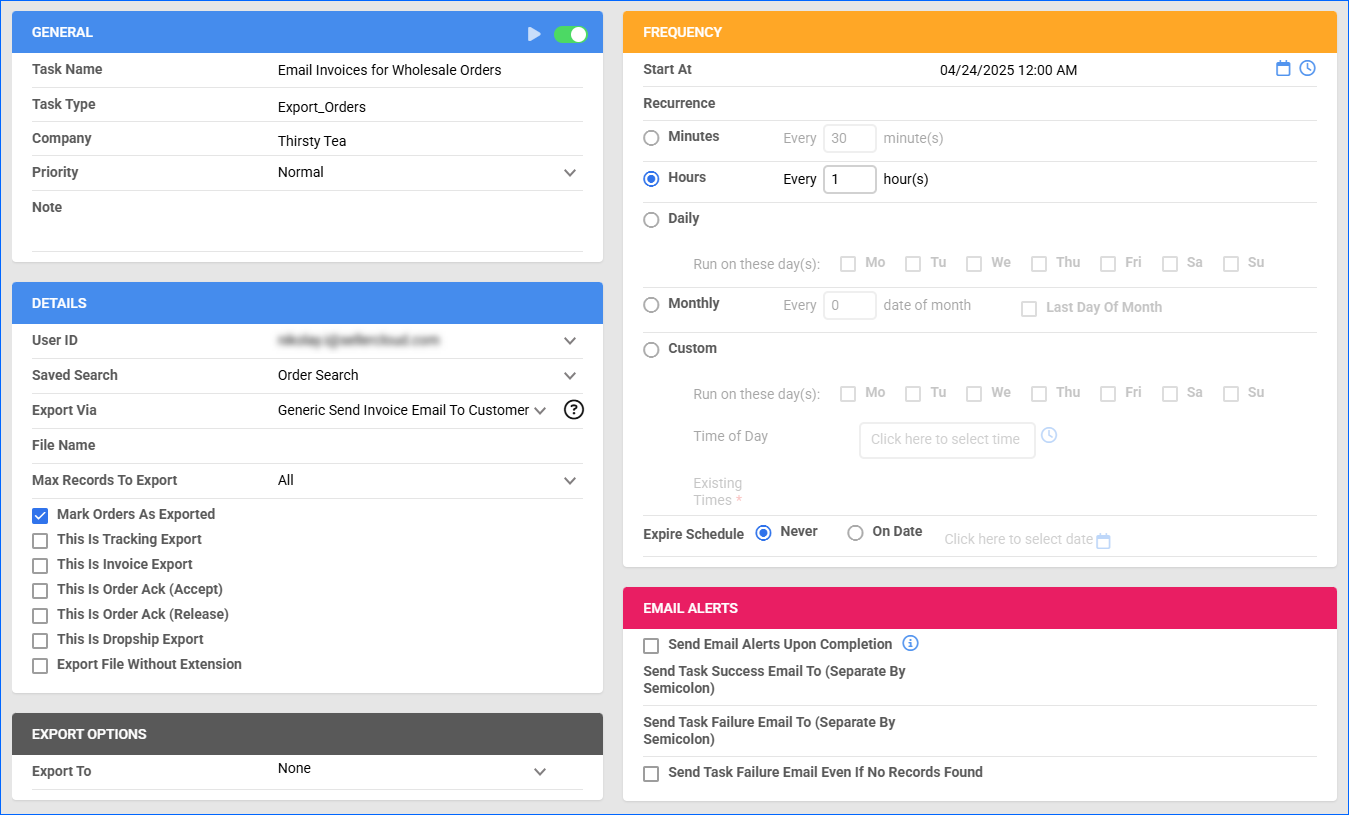Select the Monthly recurrence option
Image resolution: width=1349 pixels, height=815 pixels.
[651, 305]
